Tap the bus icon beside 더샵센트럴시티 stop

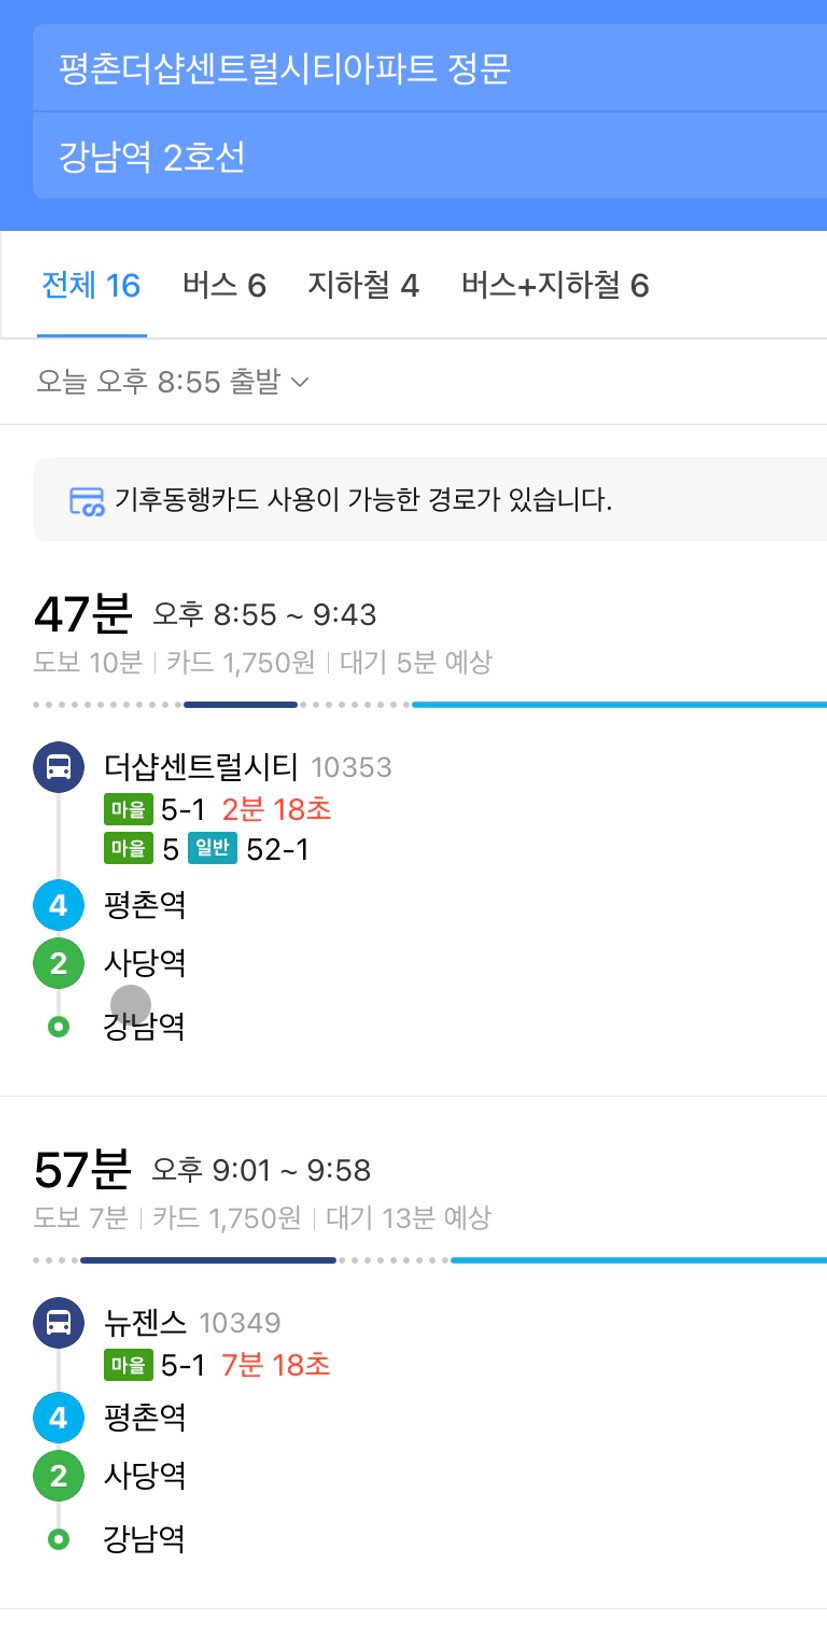(x=58, y=767)
